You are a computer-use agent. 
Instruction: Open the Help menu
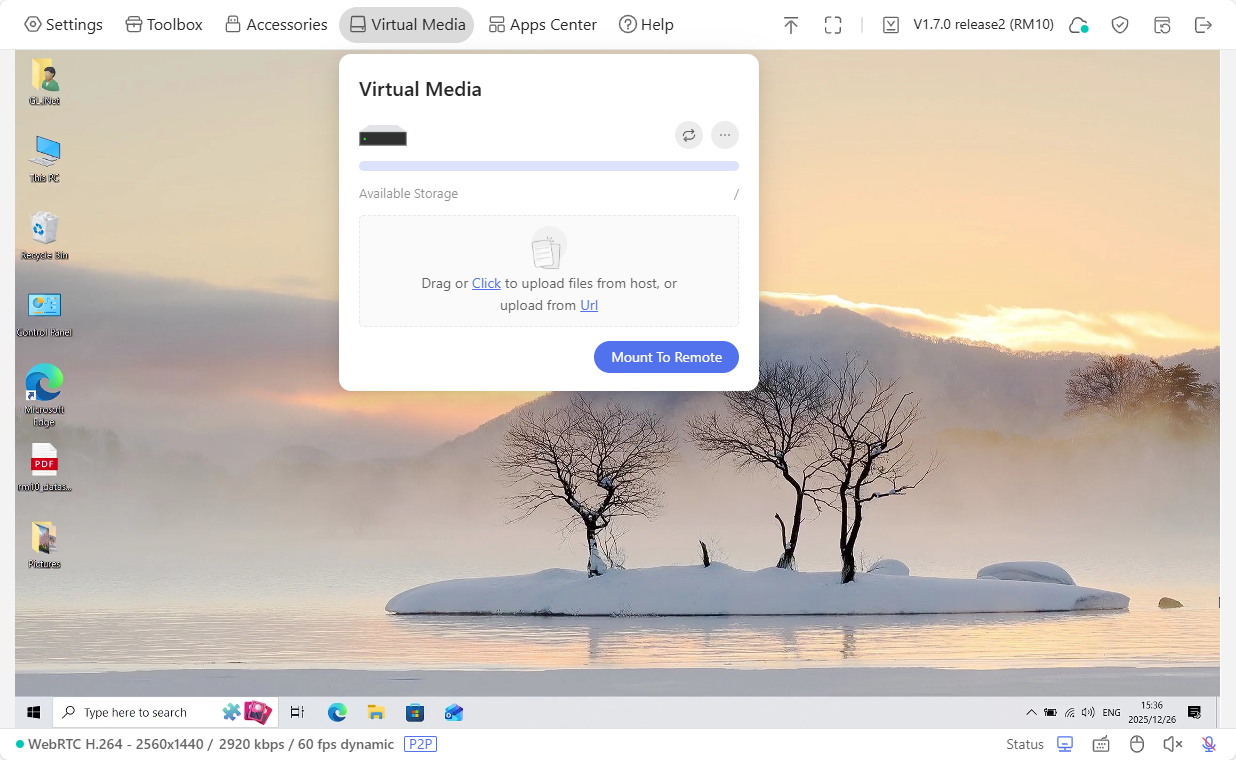645,24
